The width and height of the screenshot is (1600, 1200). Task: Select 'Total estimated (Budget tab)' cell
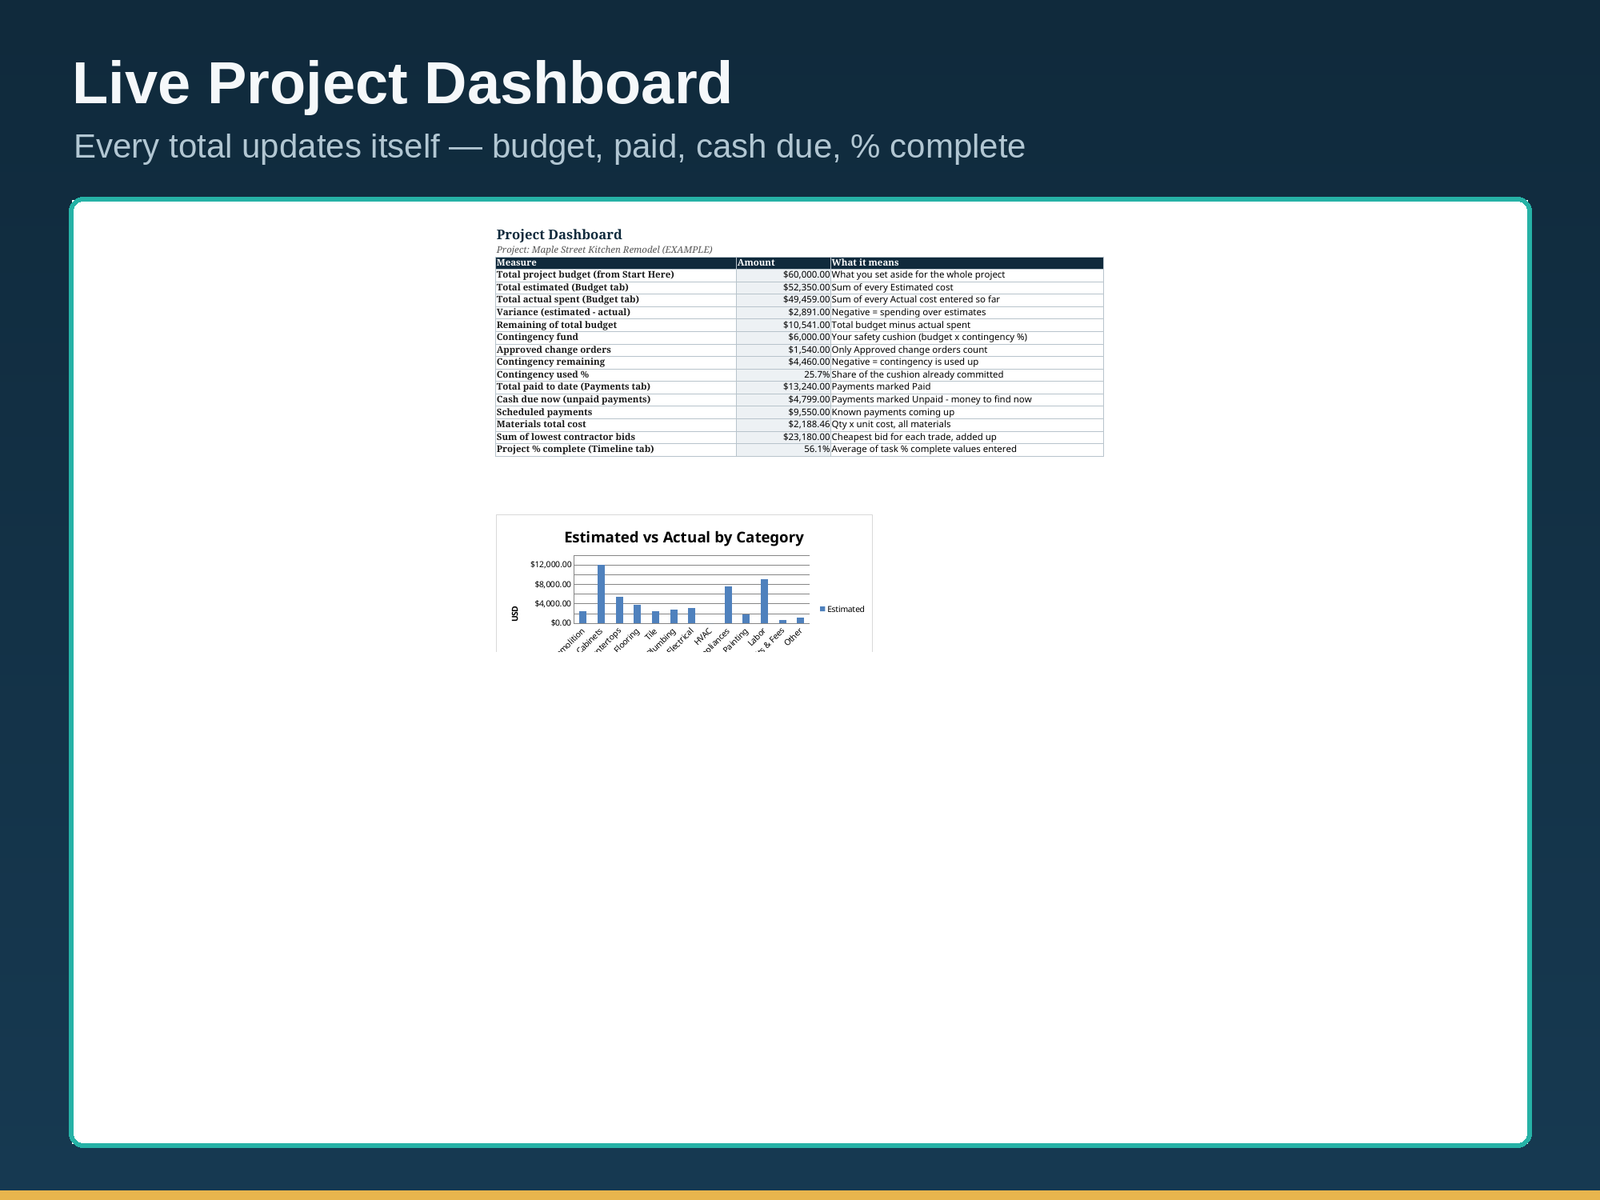[616, 287]
